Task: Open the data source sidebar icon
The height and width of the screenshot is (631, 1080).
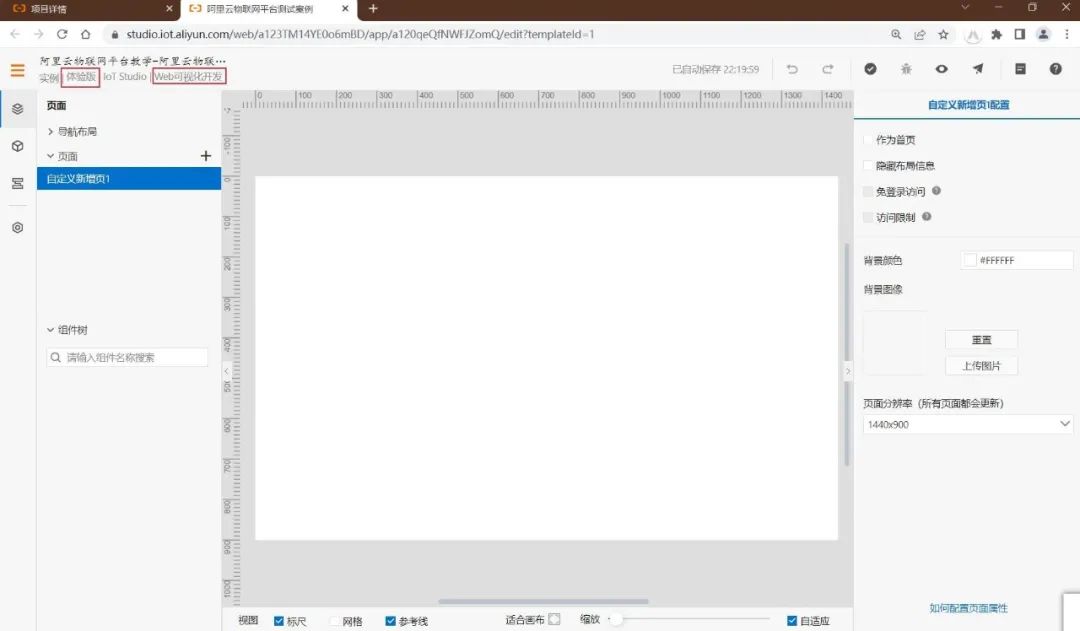Action: tap(18, 183)
